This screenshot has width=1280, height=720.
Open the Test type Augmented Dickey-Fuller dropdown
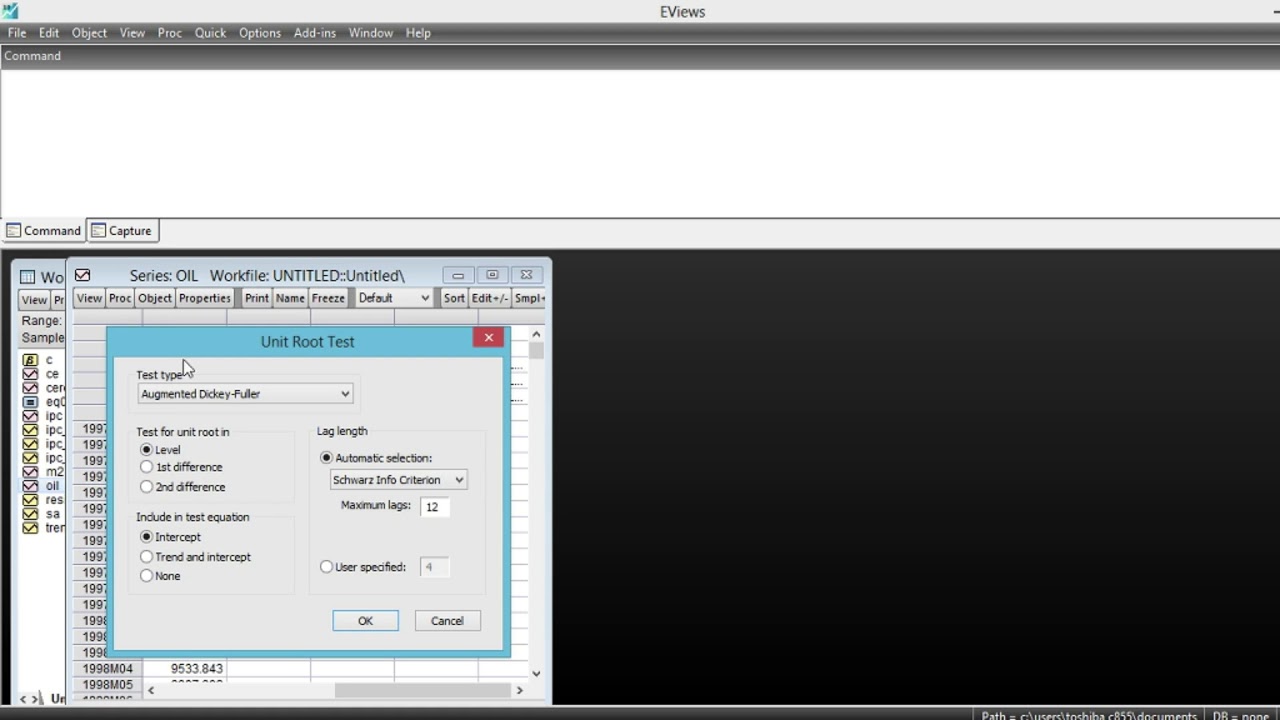pyautogui.click(x=245, y=394)
